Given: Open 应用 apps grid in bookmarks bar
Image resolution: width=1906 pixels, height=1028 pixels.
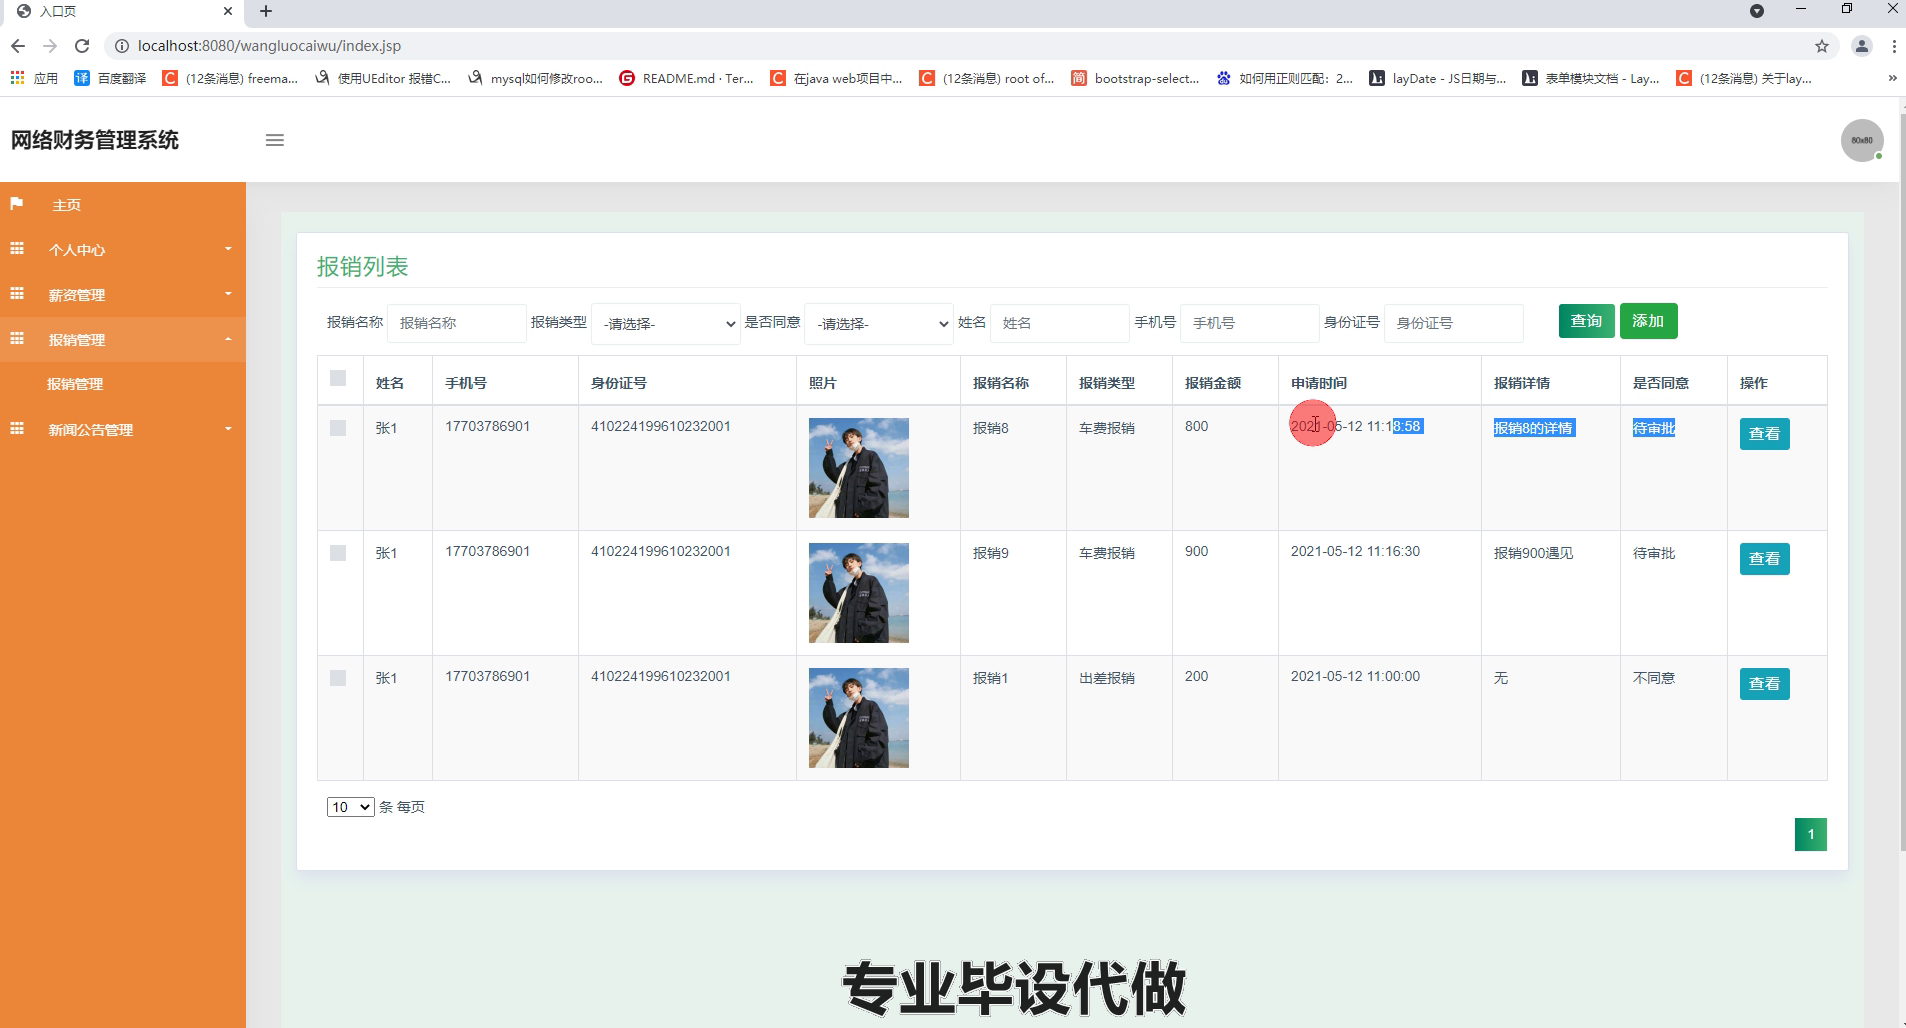Looking at the screenshot, I should pos(34,78).
